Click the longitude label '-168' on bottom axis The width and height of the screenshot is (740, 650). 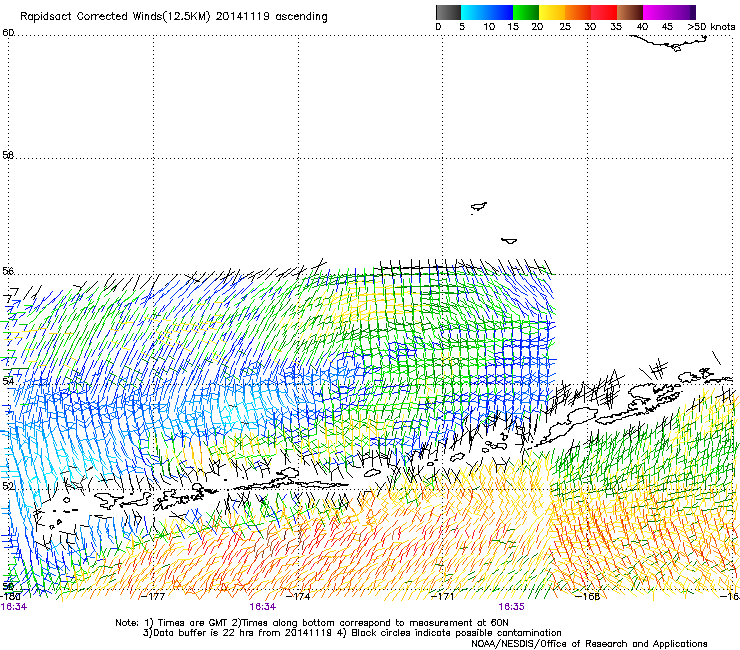(588, 596)
